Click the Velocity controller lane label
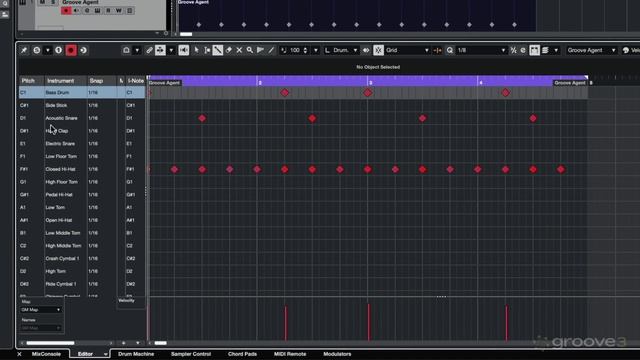 pos(126,300)
